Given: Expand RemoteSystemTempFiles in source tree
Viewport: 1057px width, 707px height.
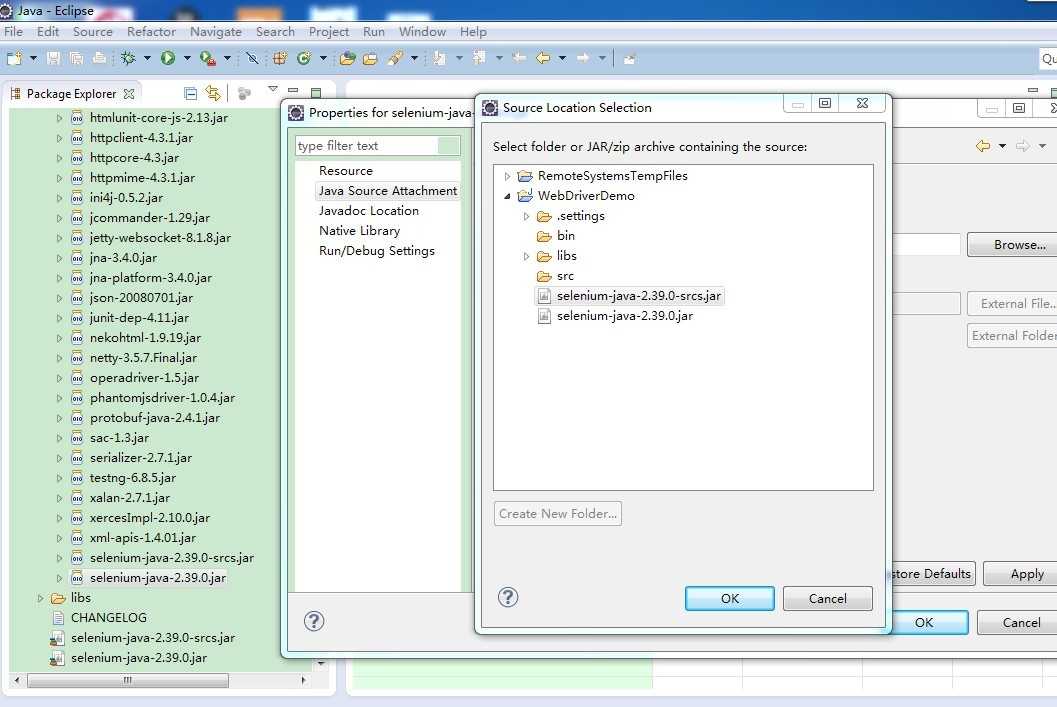Looking at the screenshot, I should coord(508,176).
